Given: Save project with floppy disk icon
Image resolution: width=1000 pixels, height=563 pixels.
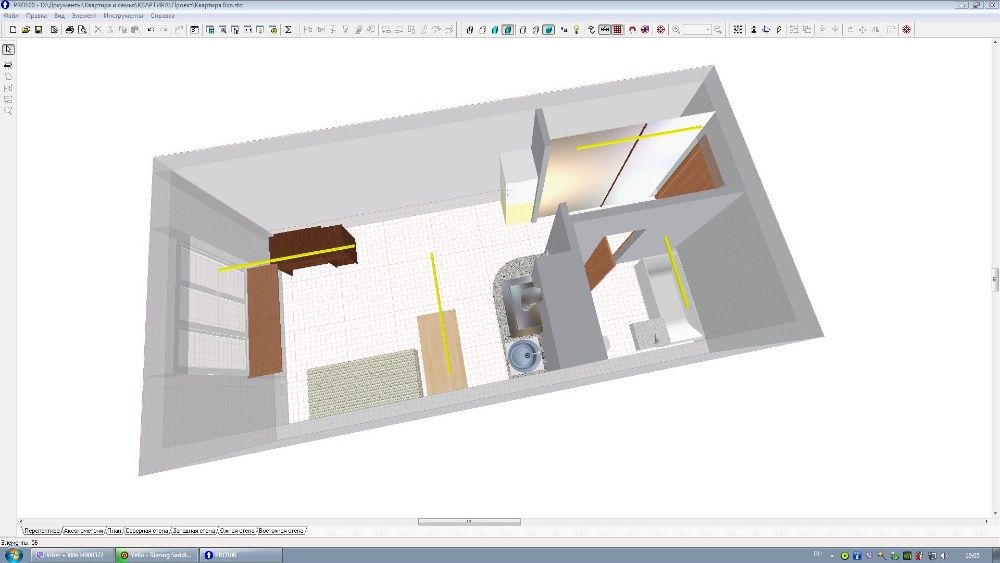Looking at the screenshot, I should pos(38,29).
